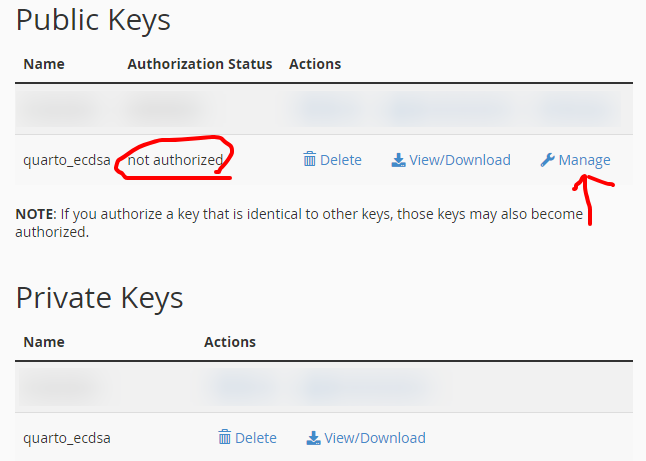Click the Delete text link in Private Keys
This screenshot has height=461, width=646.
256,438
